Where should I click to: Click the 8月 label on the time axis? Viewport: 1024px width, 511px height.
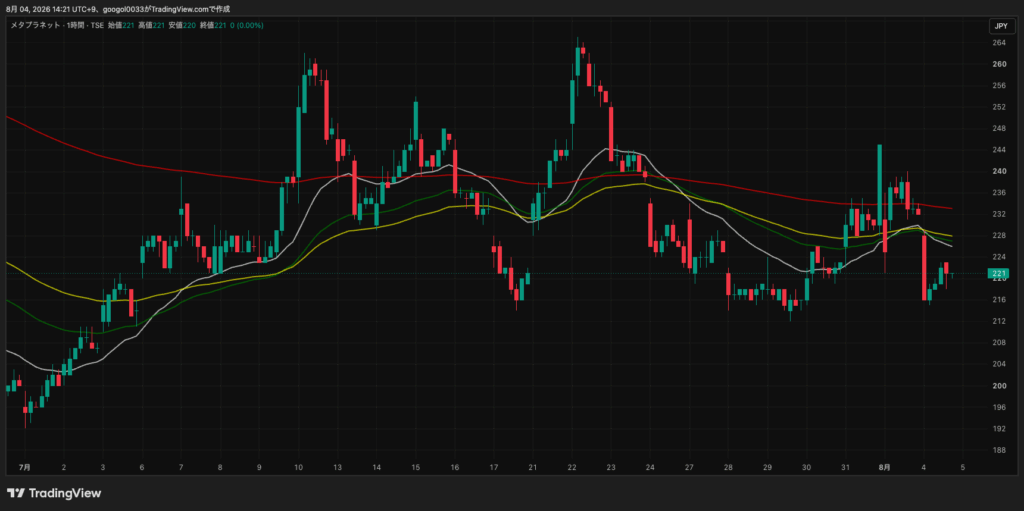point(885,468)
